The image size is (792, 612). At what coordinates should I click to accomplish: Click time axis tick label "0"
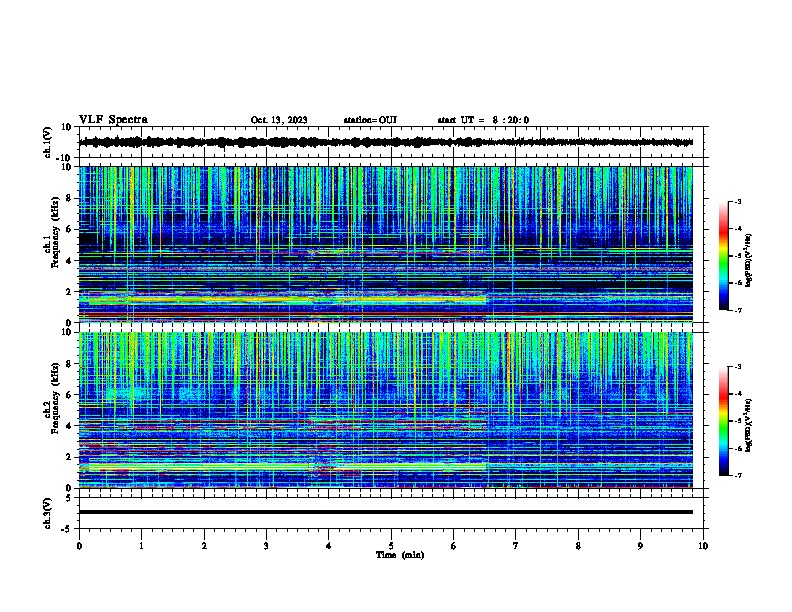79,546
